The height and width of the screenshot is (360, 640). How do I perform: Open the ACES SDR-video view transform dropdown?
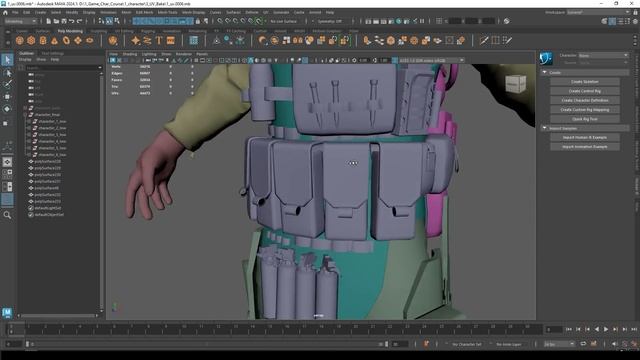pyautogui.click(x=431, y=60)
